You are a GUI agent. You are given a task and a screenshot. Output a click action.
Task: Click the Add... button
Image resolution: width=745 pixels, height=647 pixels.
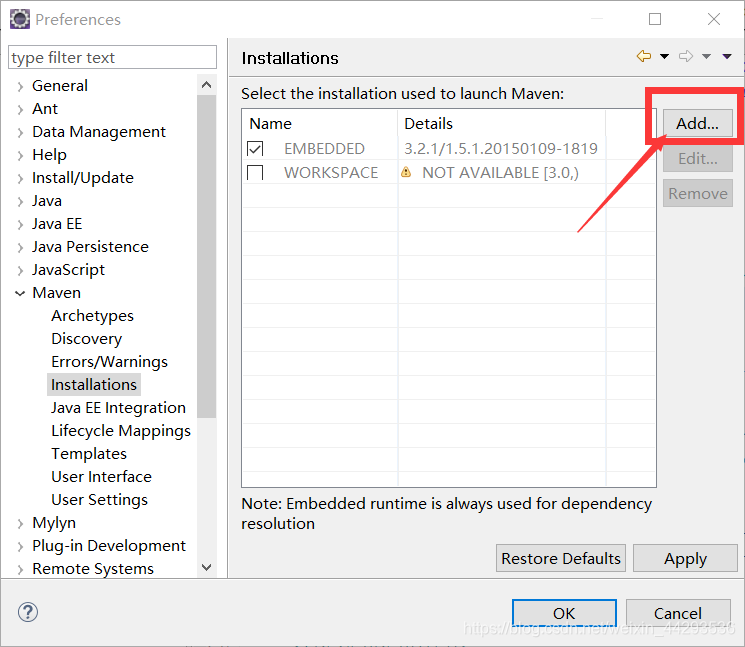[x=697, y=124]
